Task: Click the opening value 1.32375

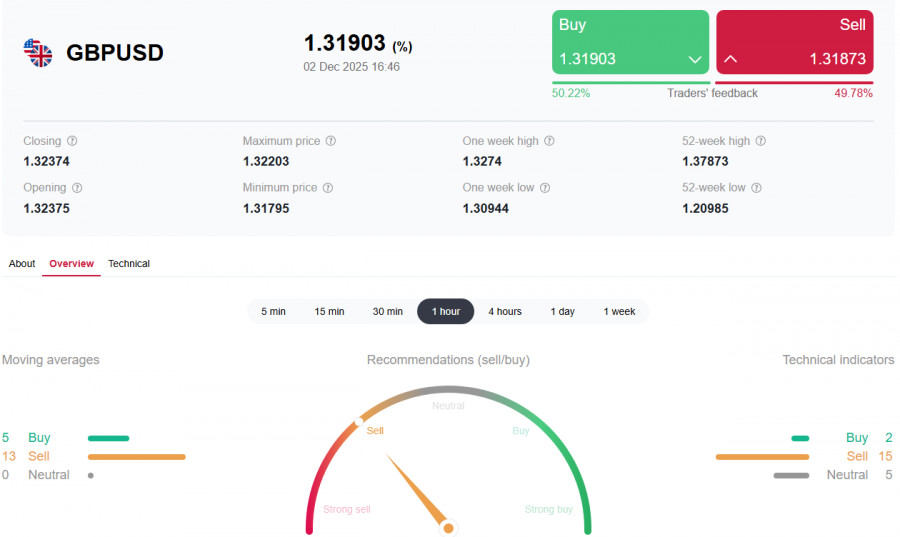Action: [x=46, y=208]
